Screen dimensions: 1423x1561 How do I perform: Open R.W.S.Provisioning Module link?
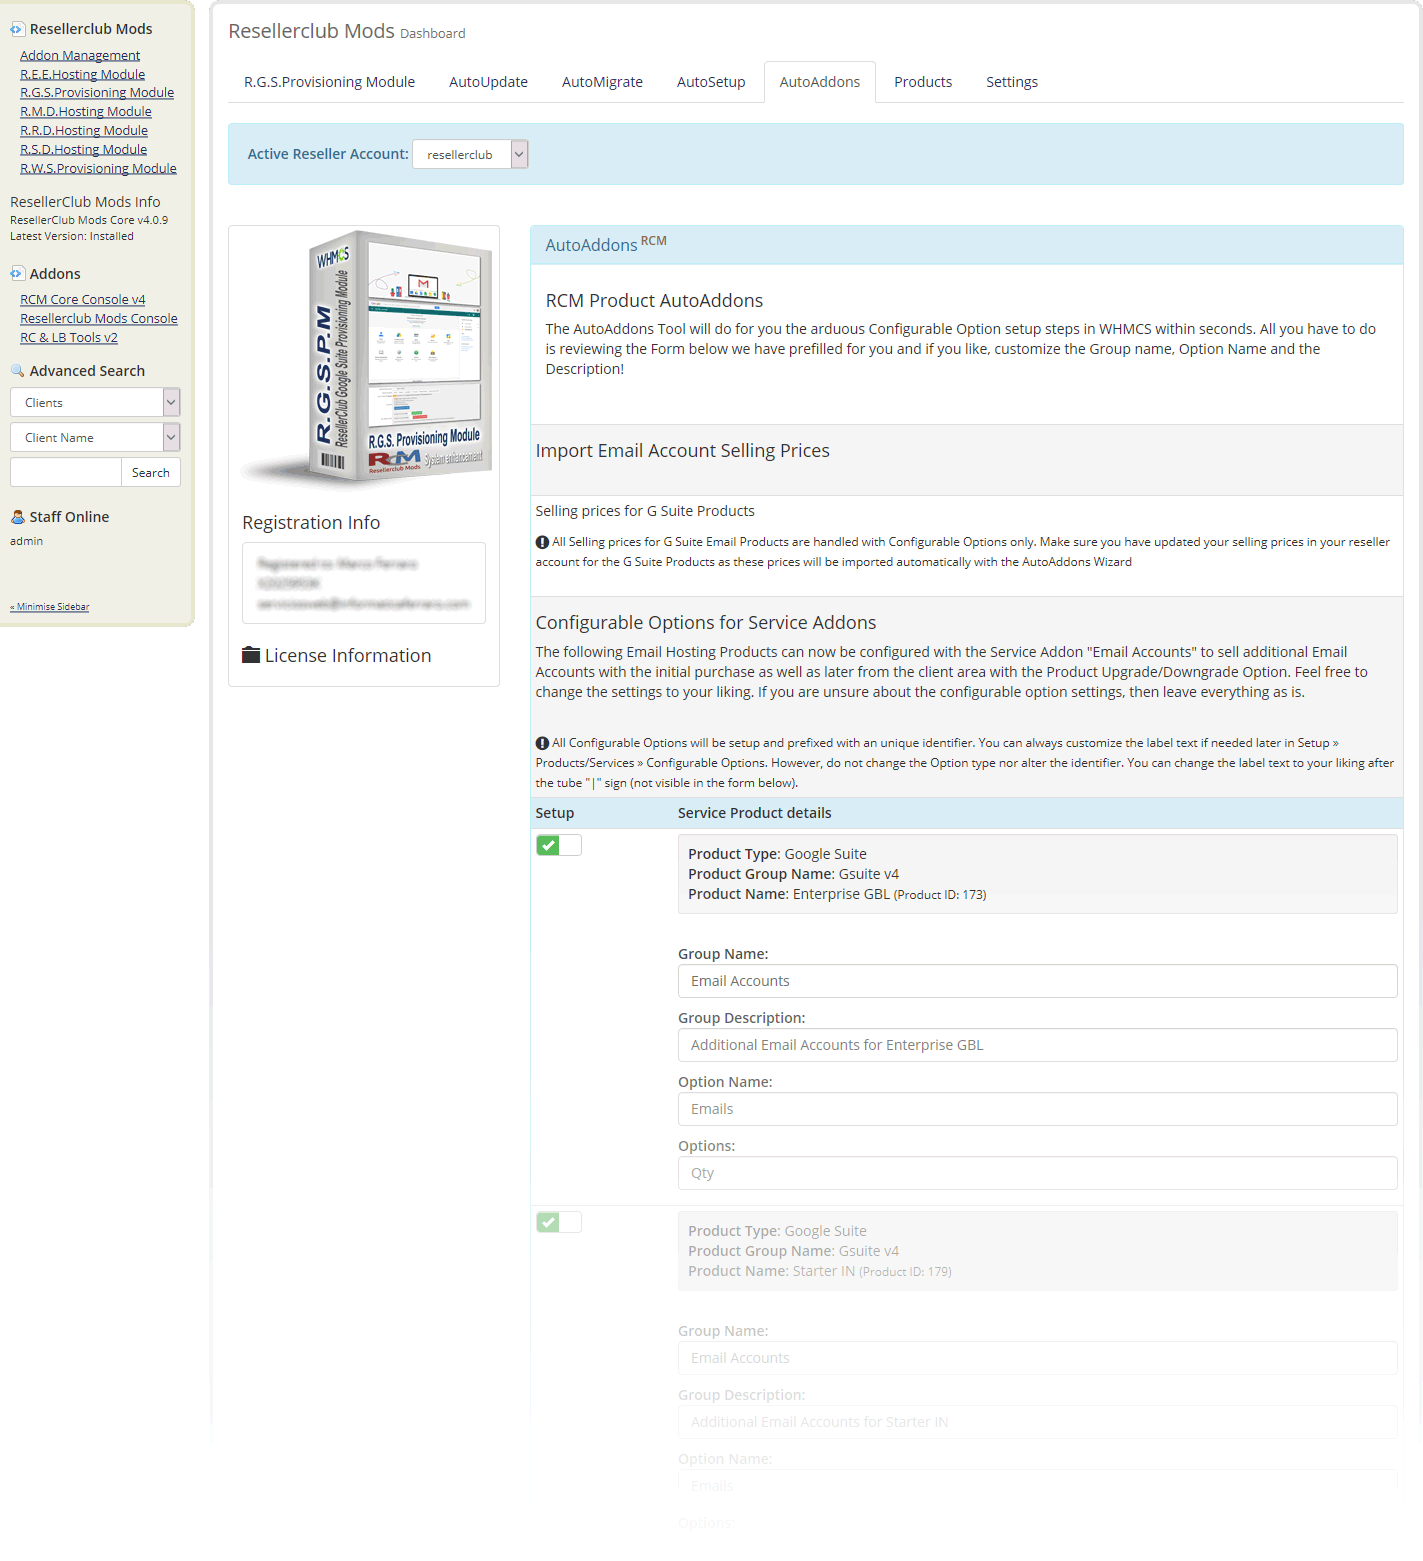(x=98, y=168)
